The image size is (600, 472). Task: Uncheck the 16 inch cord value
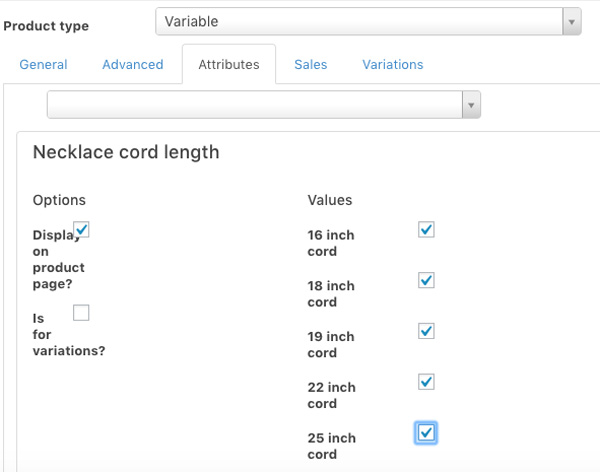coord(426,230)
